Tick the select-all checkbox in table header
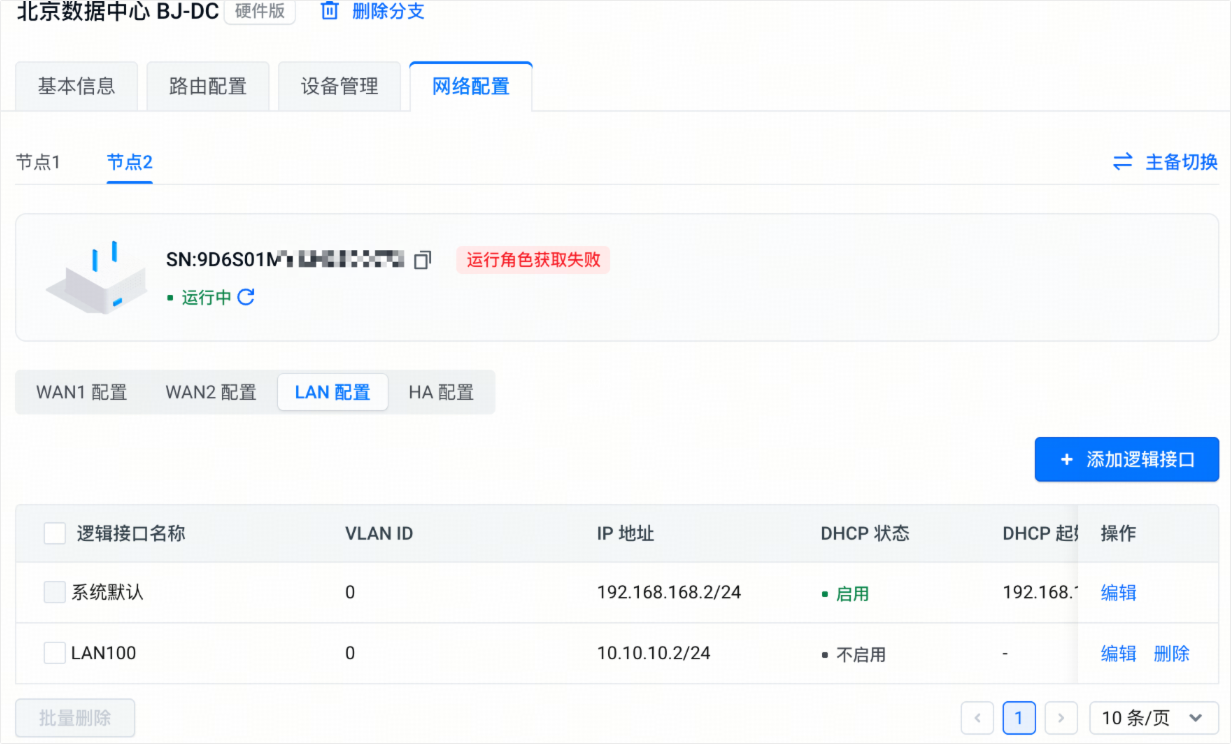 [55, 533]
